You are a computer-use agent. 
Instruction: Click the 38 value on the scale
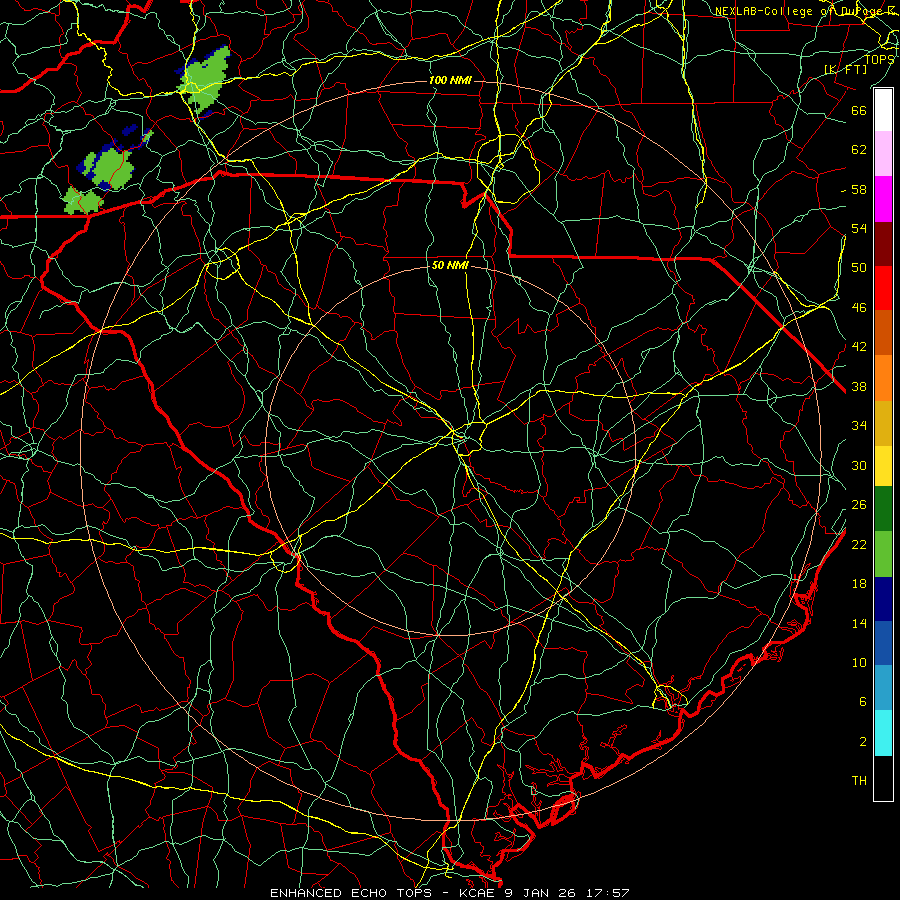pos(859,387)
